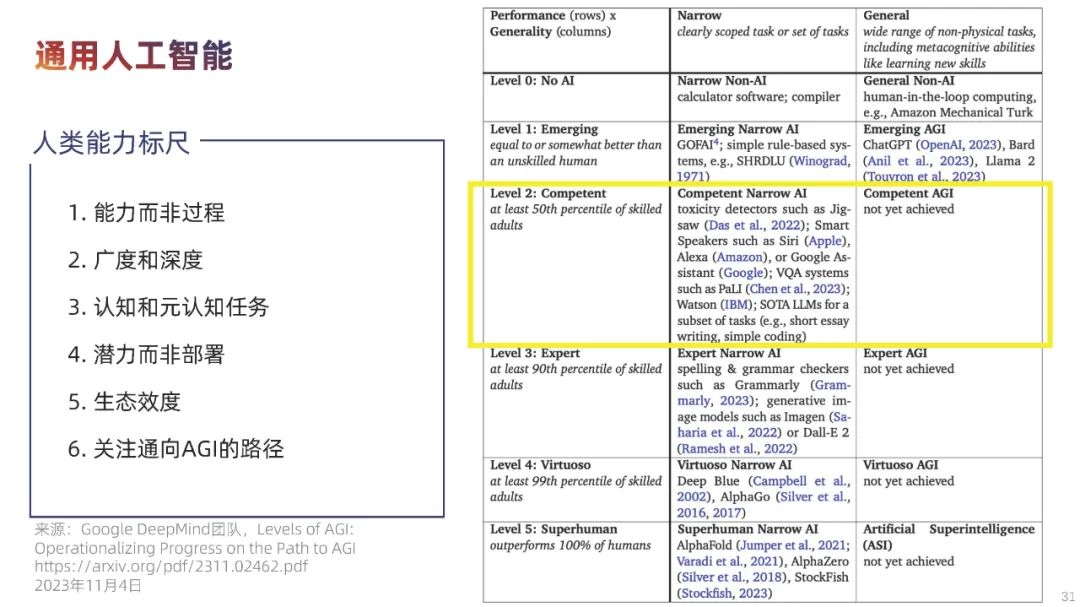The image size is (1080, 607).
Task: Follow the Amazon citation link after Alexa
Action: 740,256
